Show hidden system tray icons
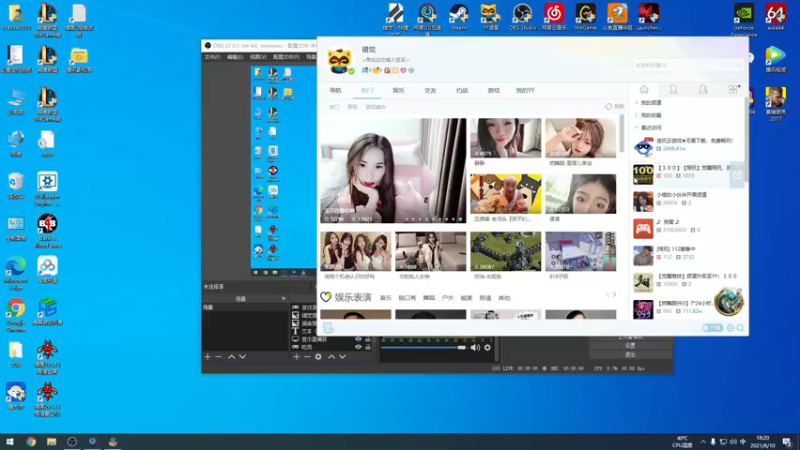The height and width of the screenshot is (450, 800). (703, 442)
